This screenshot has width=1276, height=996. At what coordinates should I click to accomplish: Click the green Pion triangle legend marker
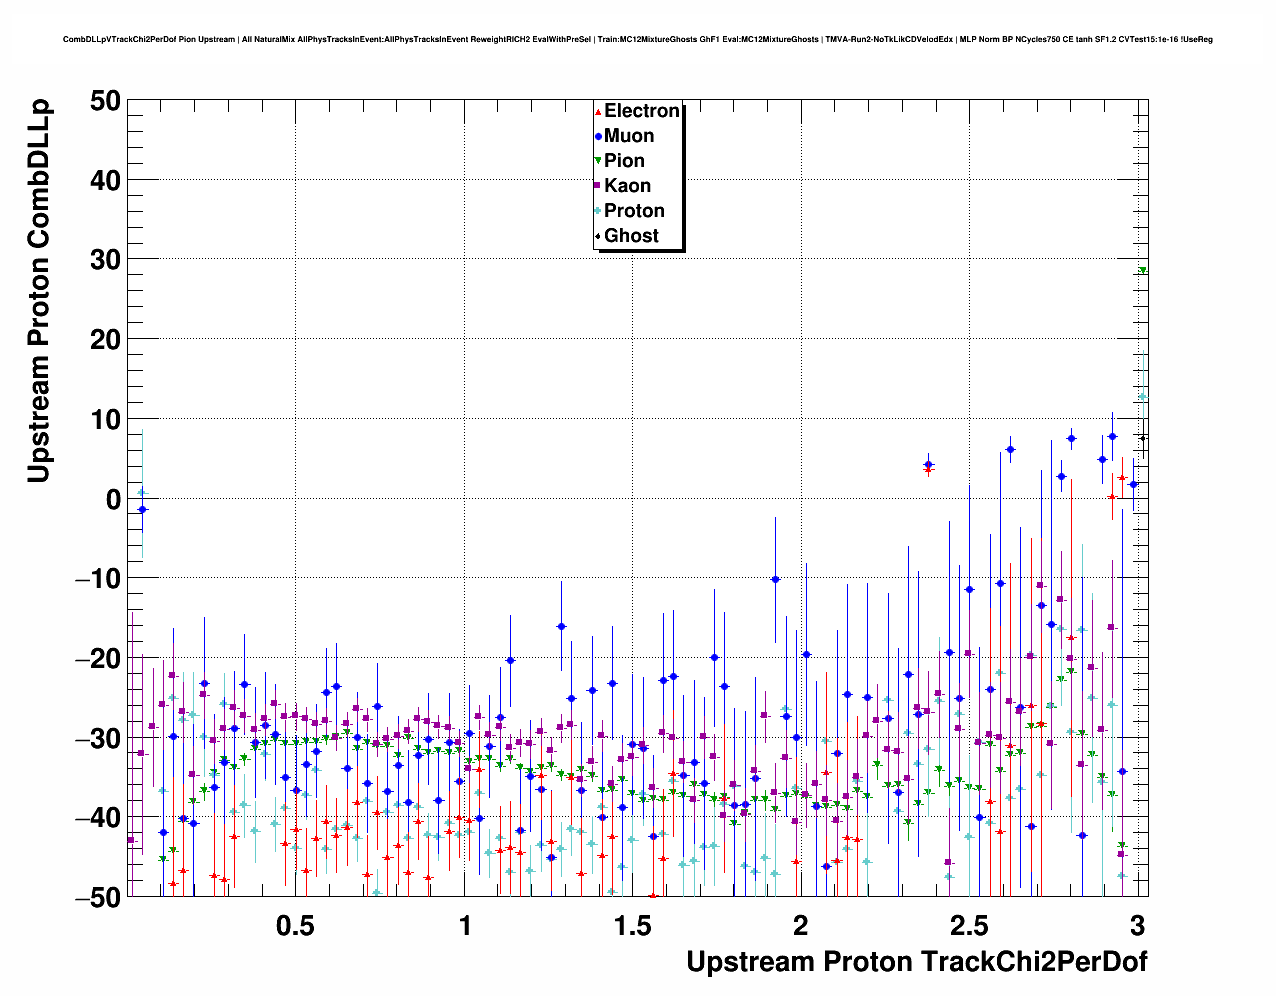[x=598, y=161]
